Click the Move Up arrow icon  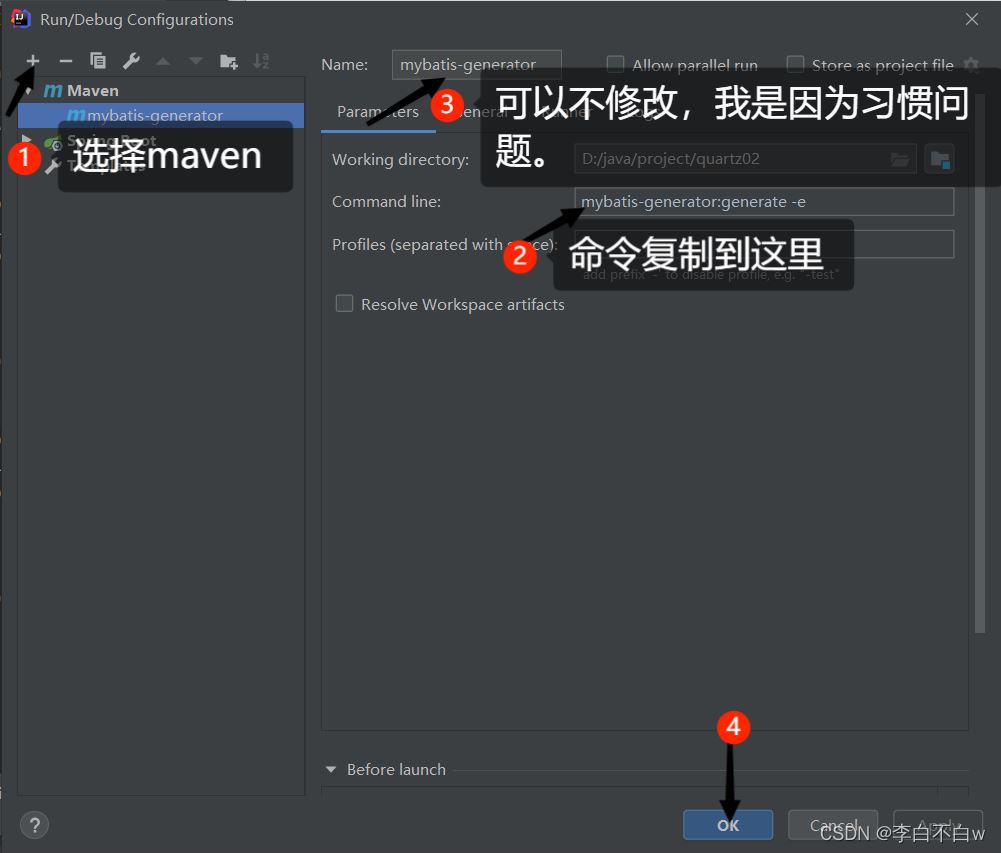[163, 61]
